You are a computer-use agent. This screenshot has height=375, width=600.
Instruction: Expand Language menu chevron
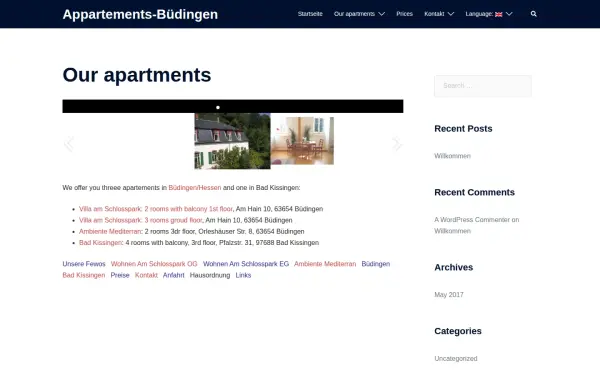point(509,14)
